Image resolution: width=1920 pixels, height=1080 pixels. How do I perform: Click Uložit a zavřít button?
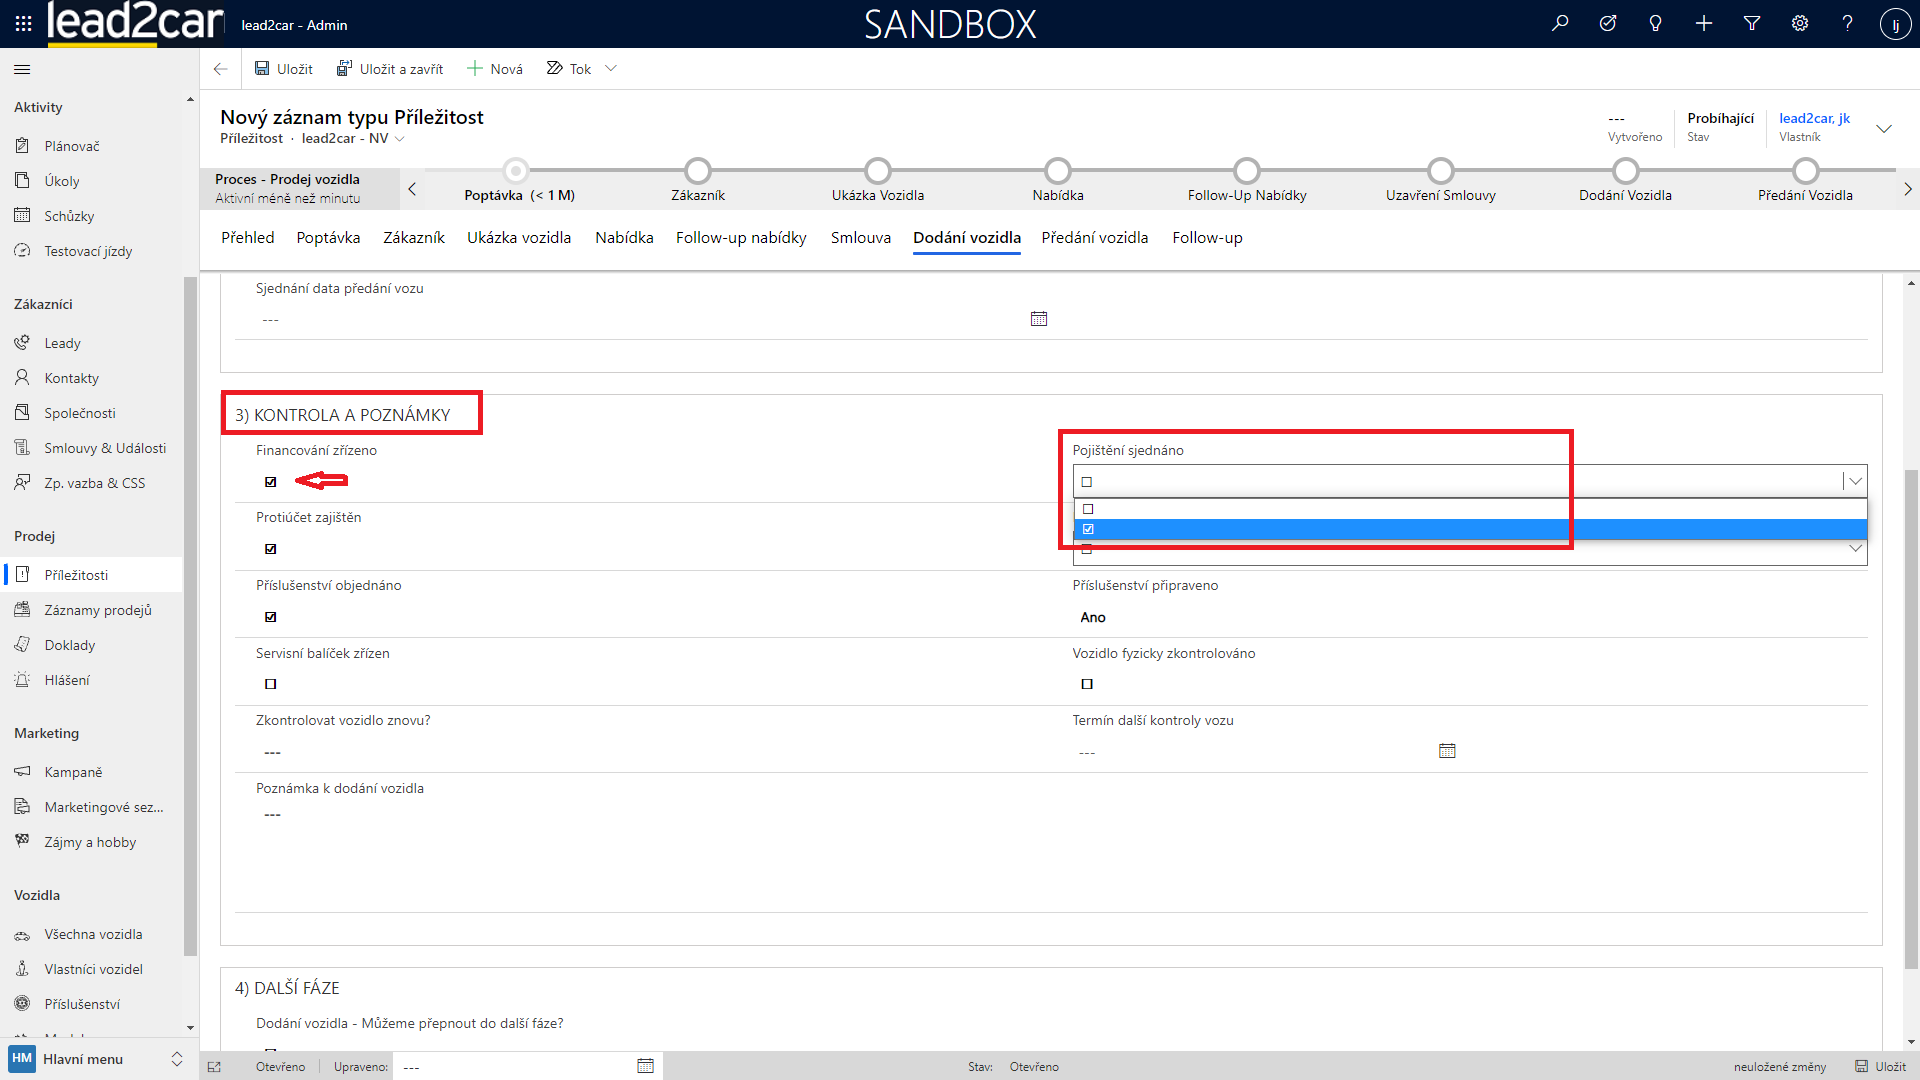[390, 69]
